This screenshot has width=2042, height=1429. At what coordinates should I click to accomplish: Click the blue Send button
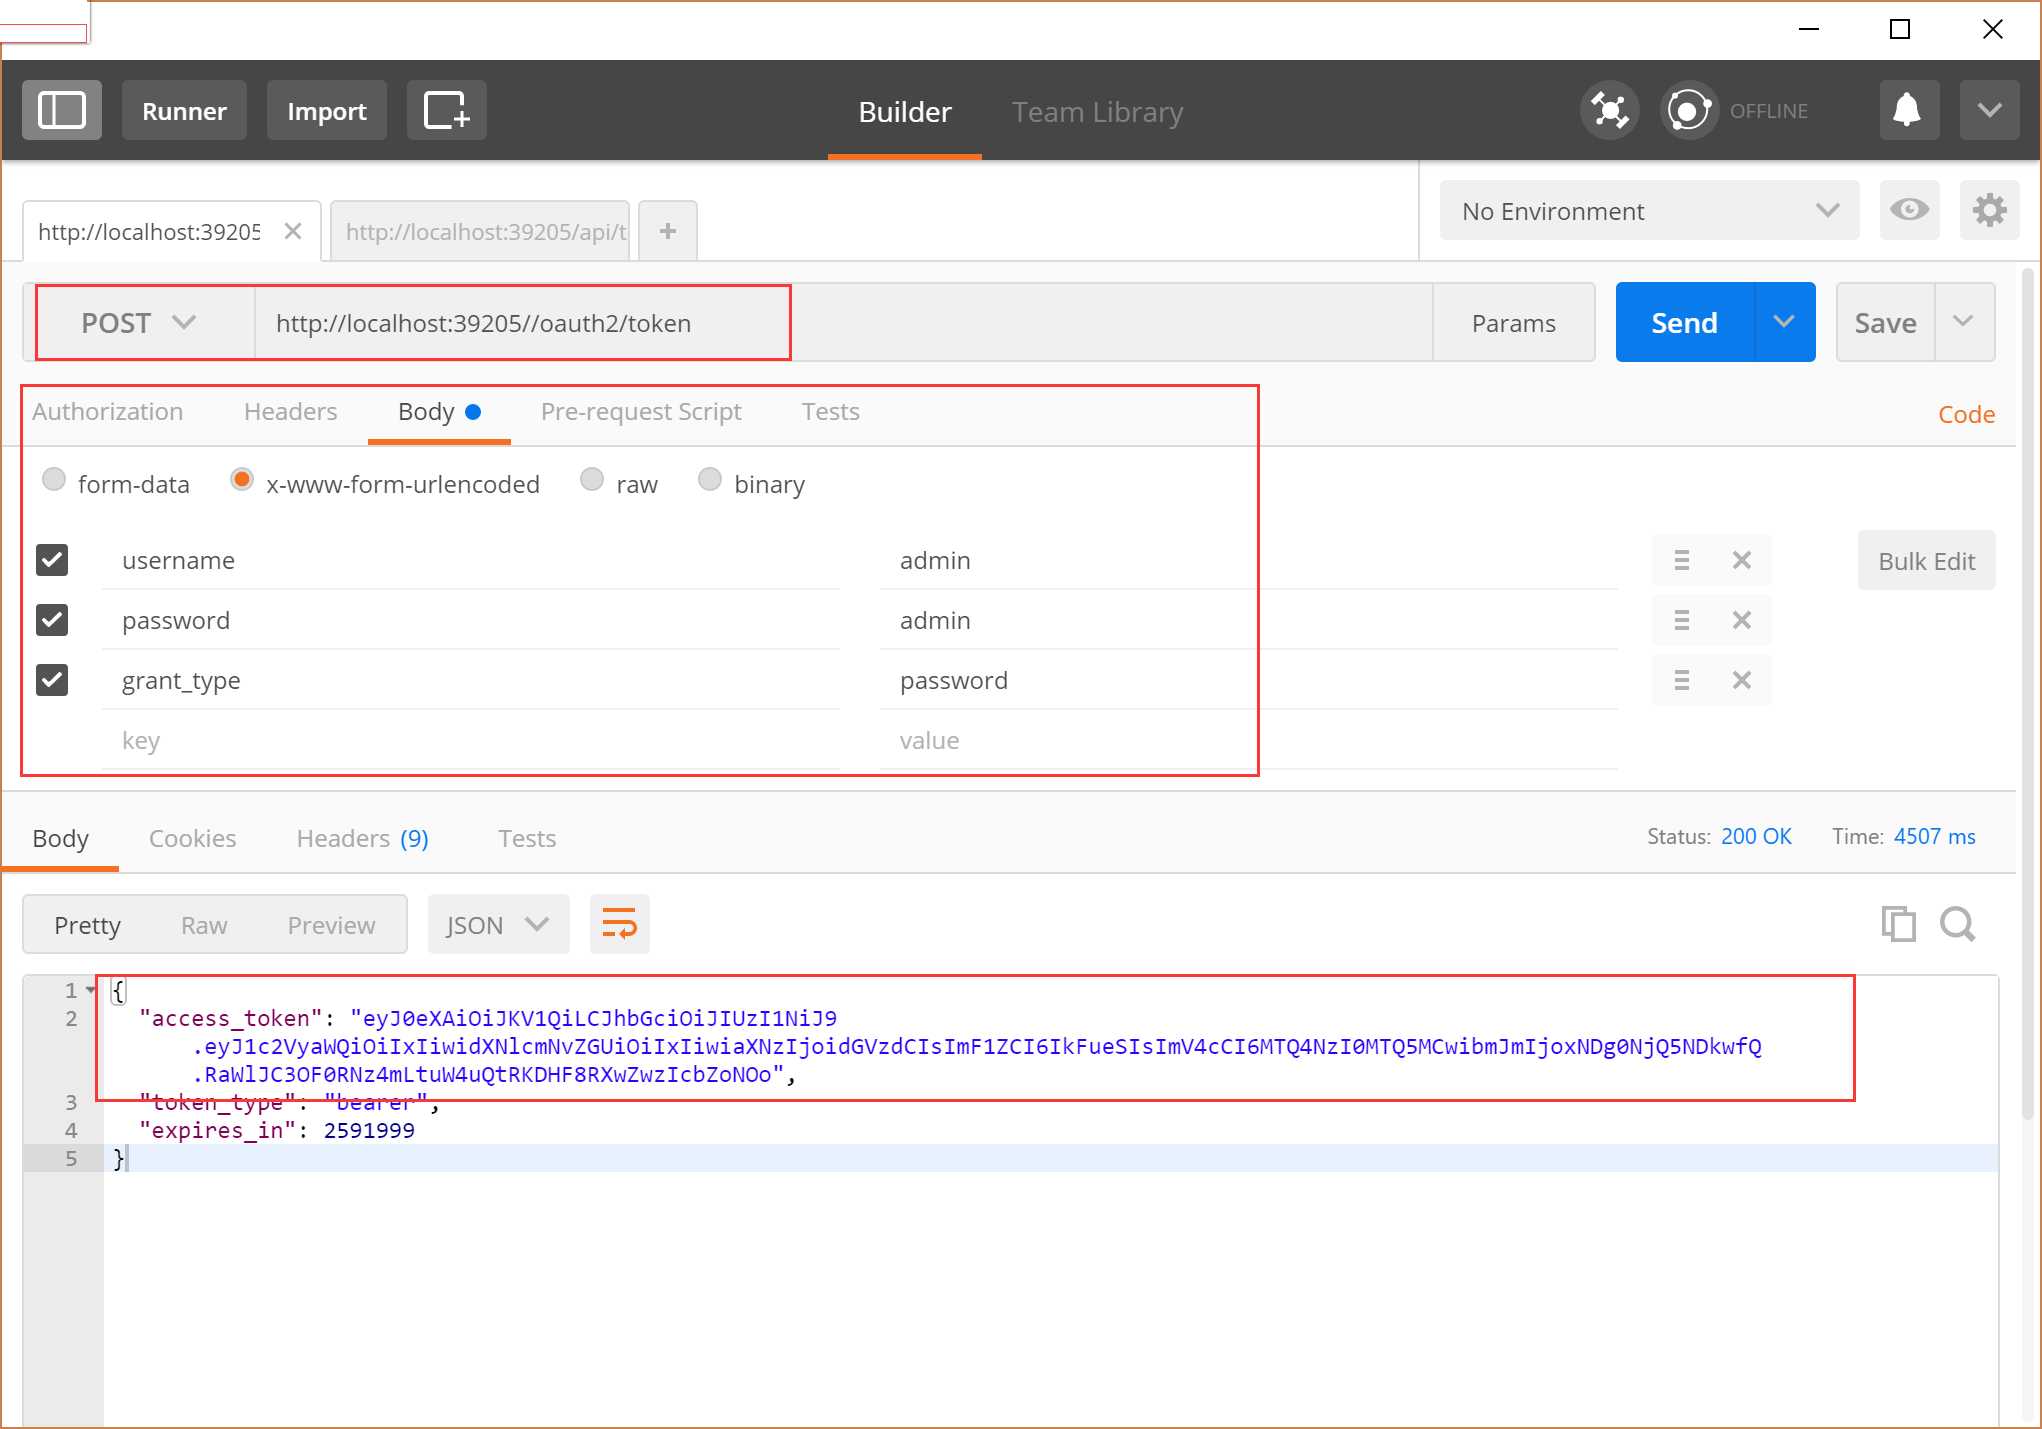pos(1685,322)
